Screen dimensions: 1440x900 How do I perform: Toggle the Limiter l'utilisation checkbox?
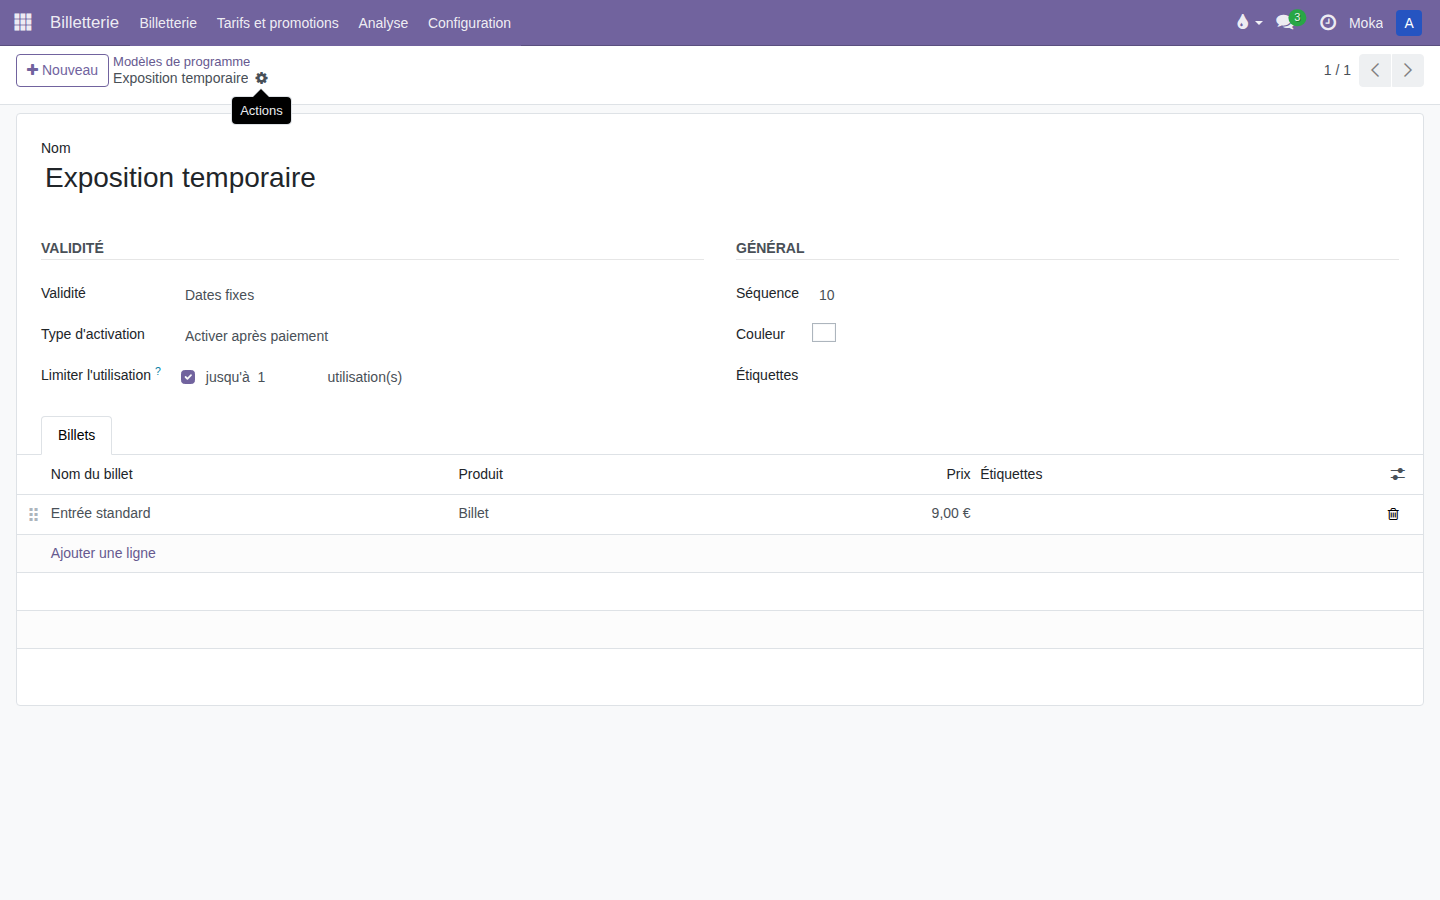pyautogui.click(x=188, y=377)
